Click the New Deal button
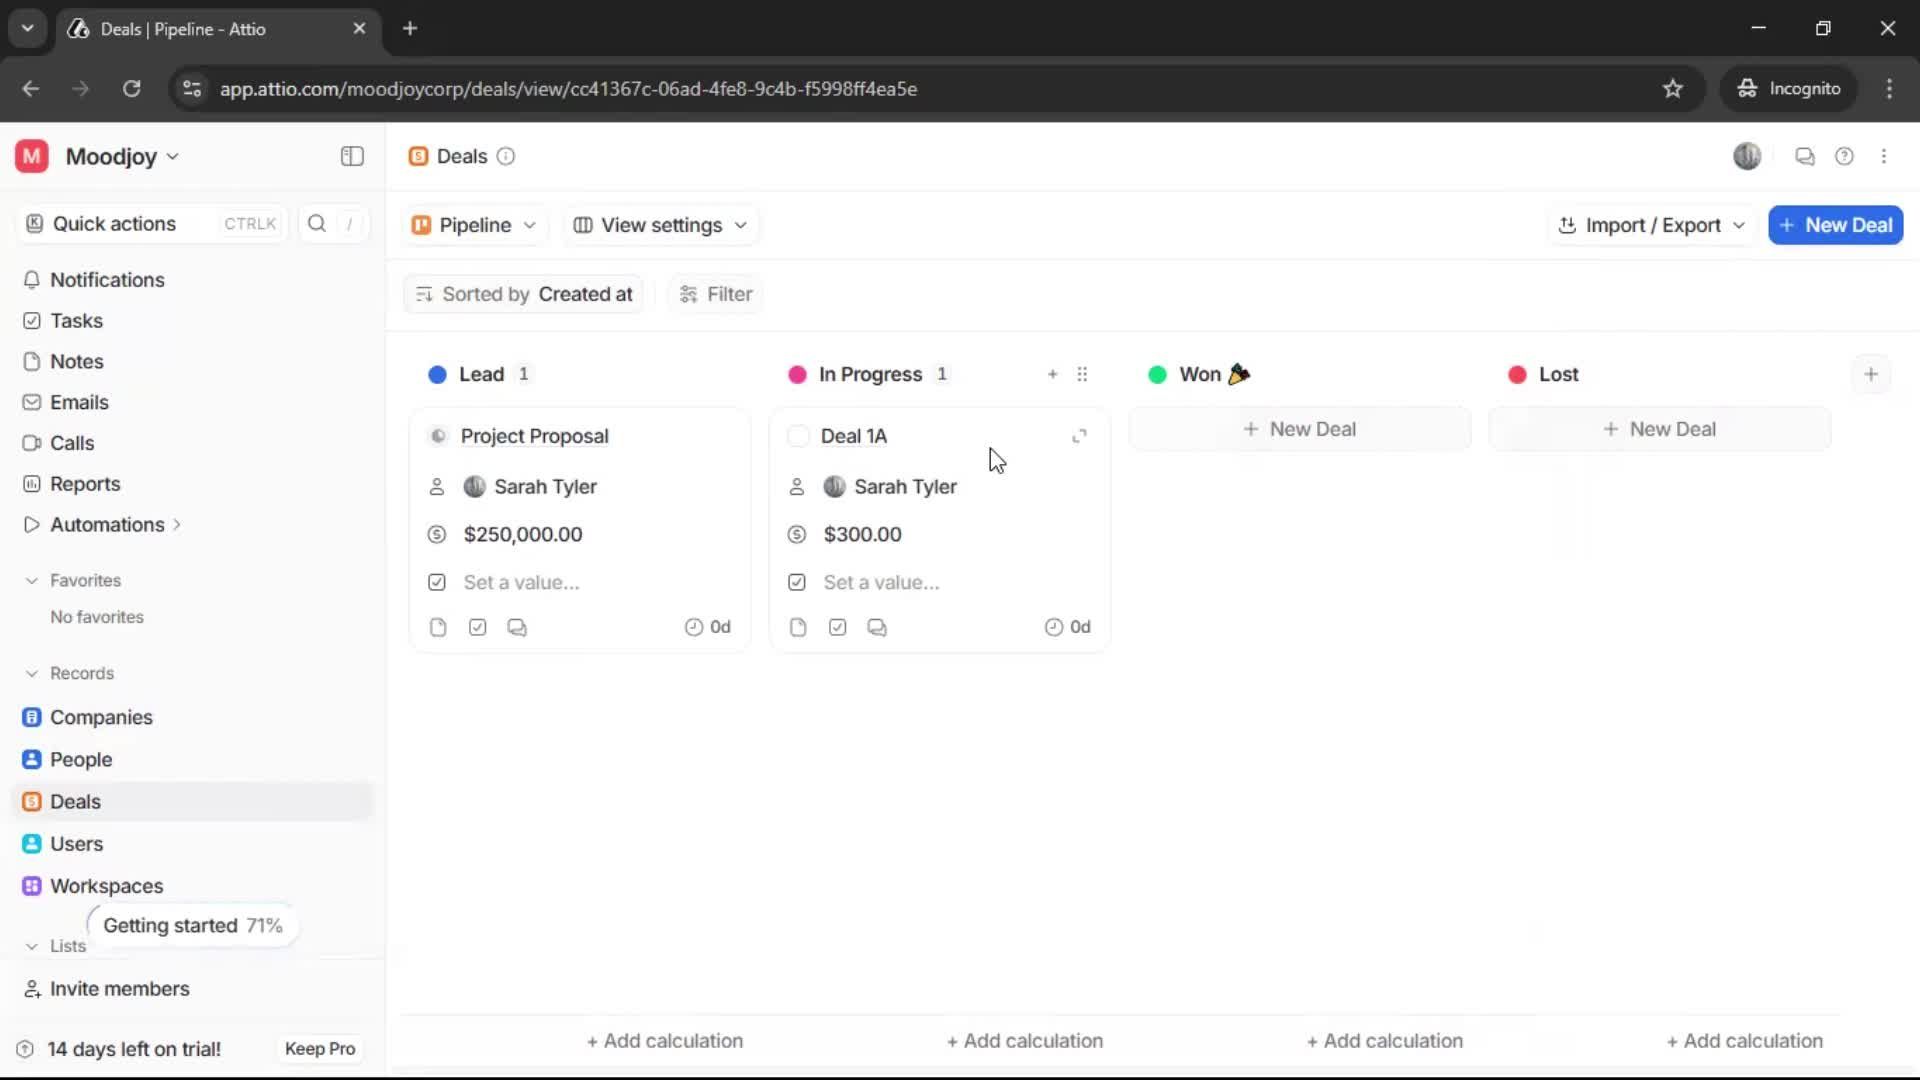The image size is (1920, 1080). click(x=1836, y=225)
